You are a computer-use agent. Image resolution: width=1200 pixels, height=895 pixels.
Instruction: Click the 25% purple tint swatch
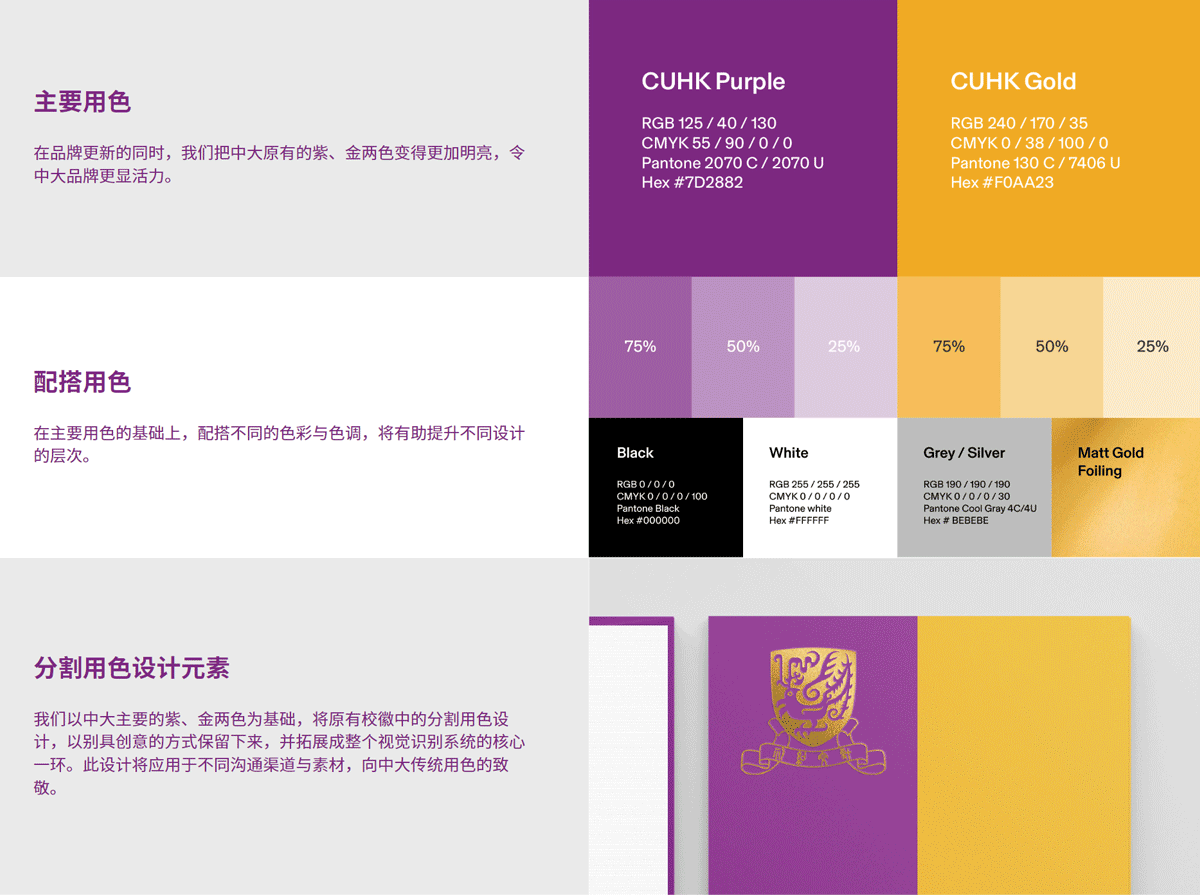point(845,346)
